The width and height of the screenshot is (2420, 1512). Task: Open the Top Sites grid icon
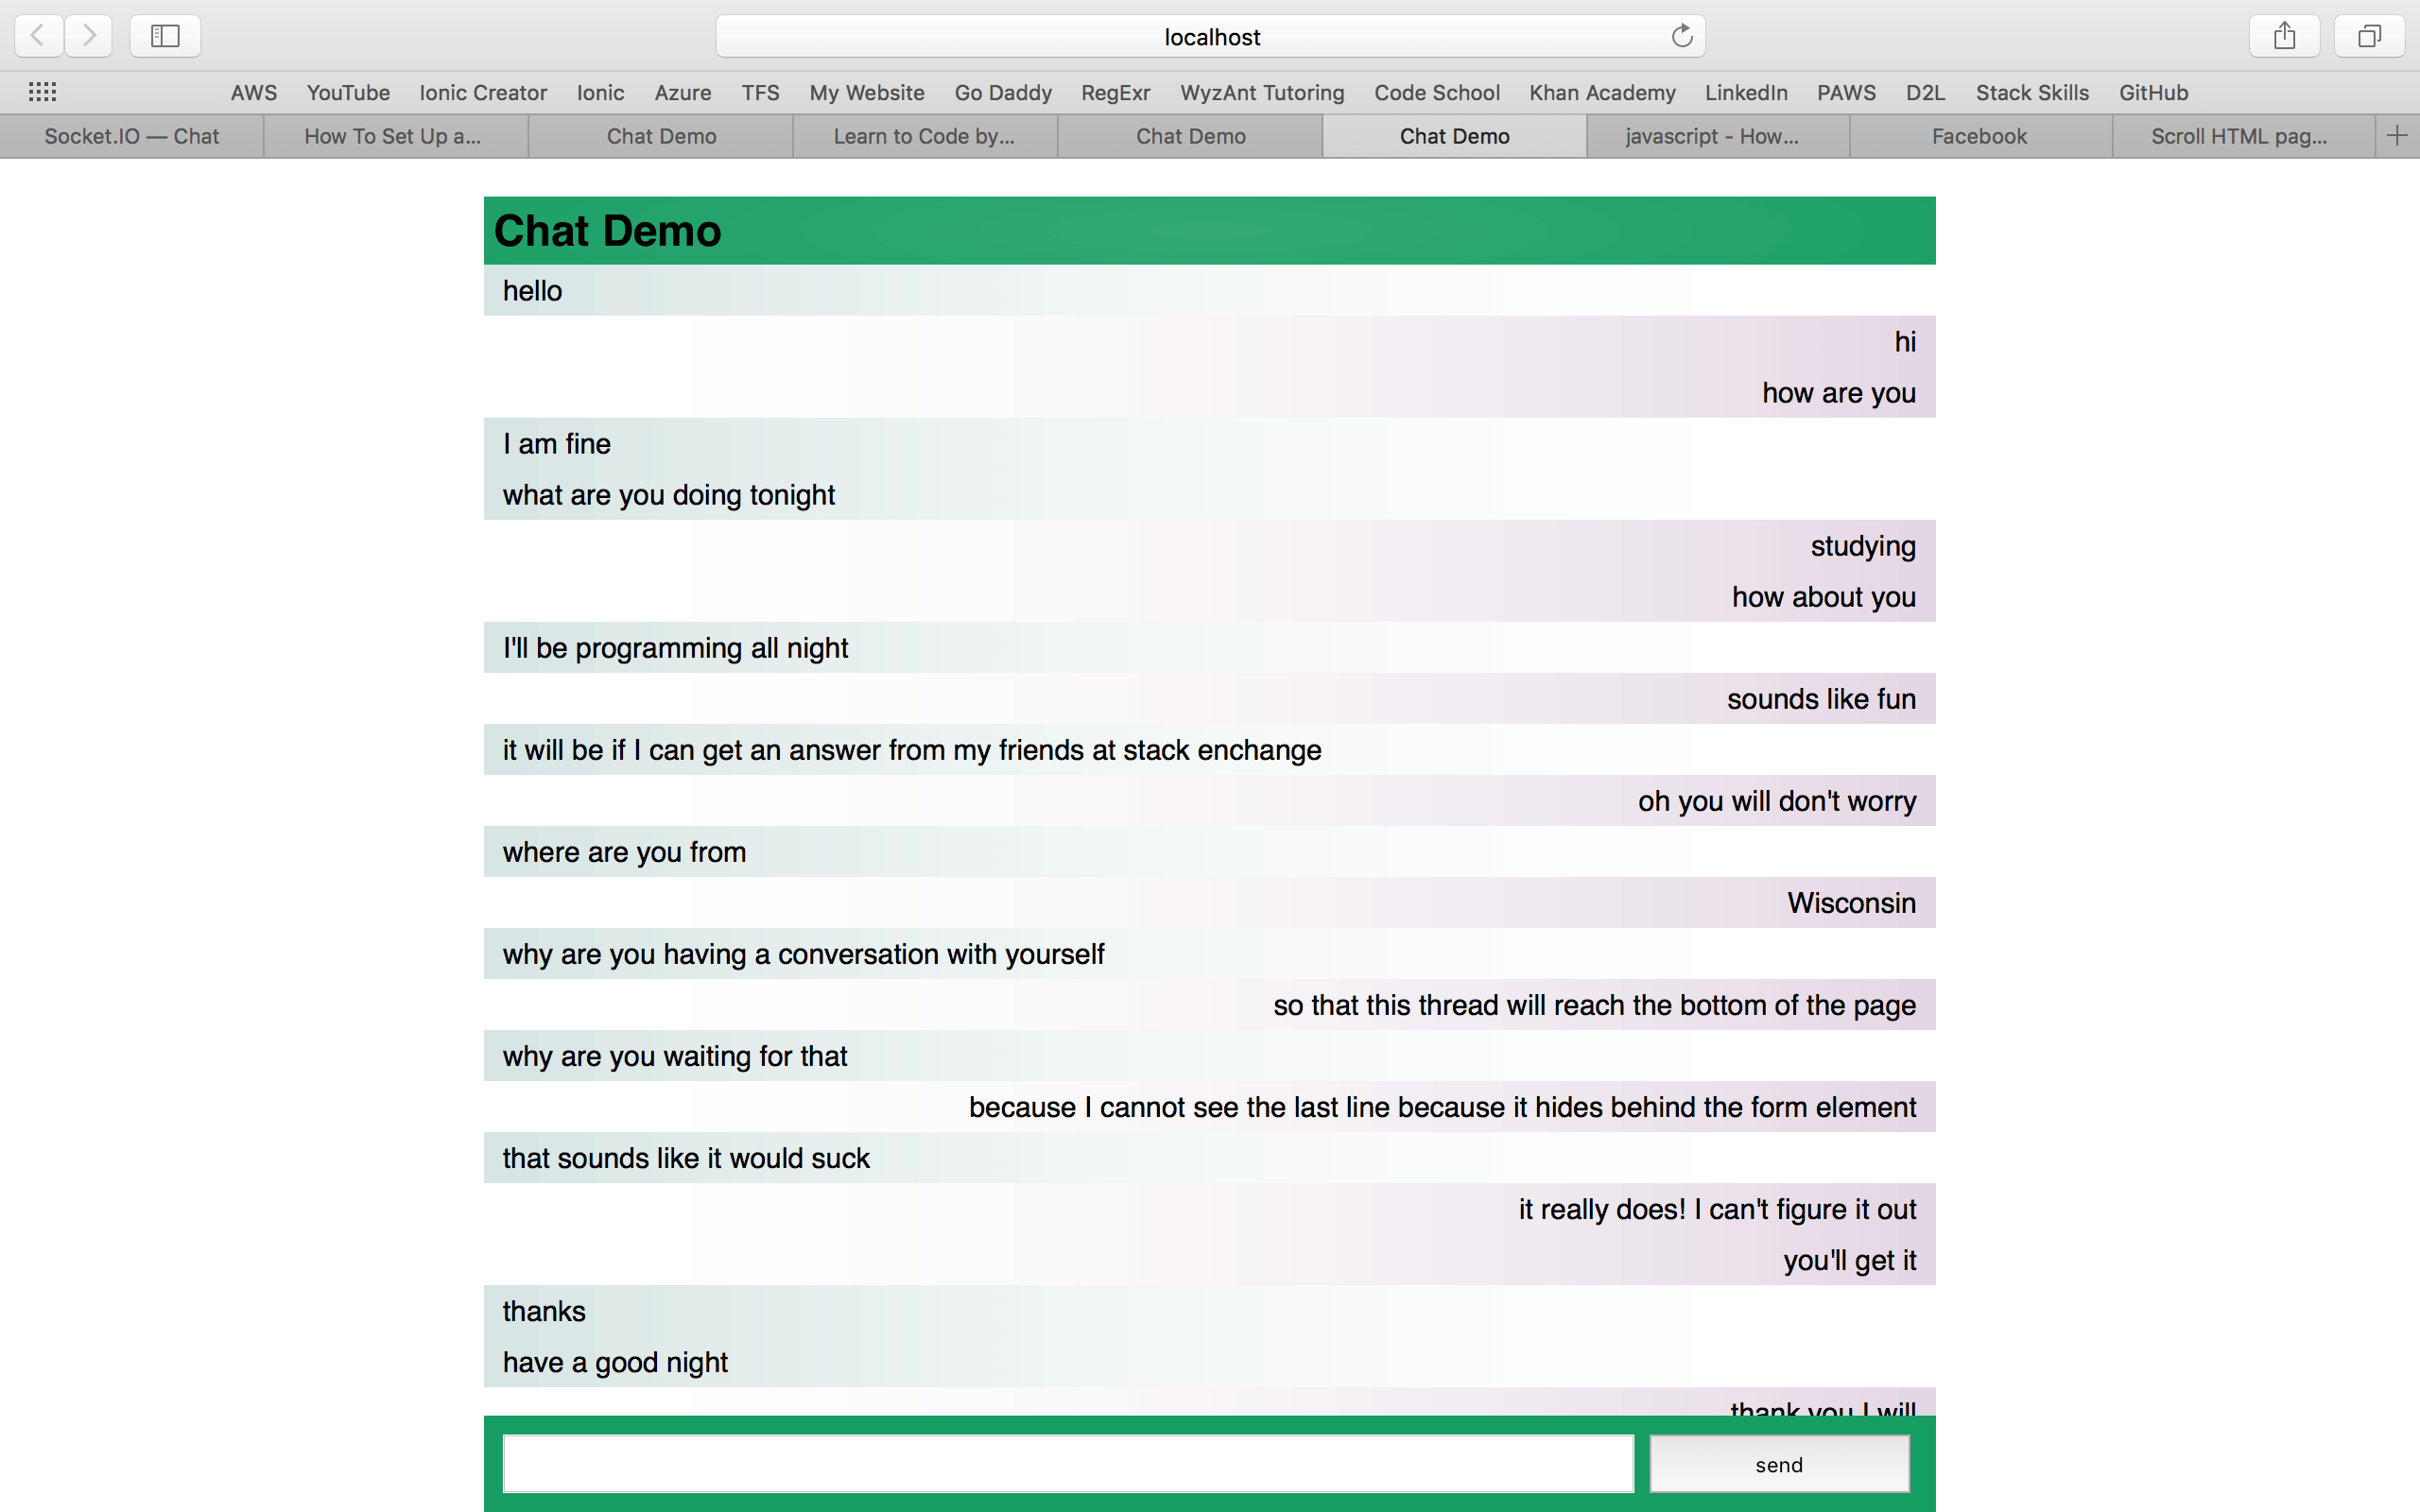(x=42, y=92)
